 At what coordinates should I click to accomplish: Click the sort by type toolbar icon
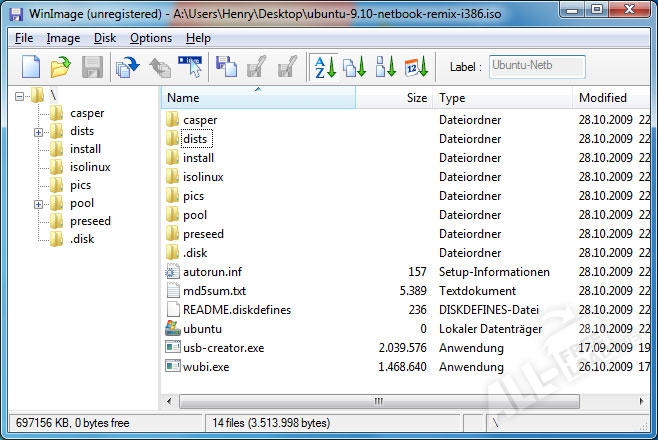click(354, 68)
